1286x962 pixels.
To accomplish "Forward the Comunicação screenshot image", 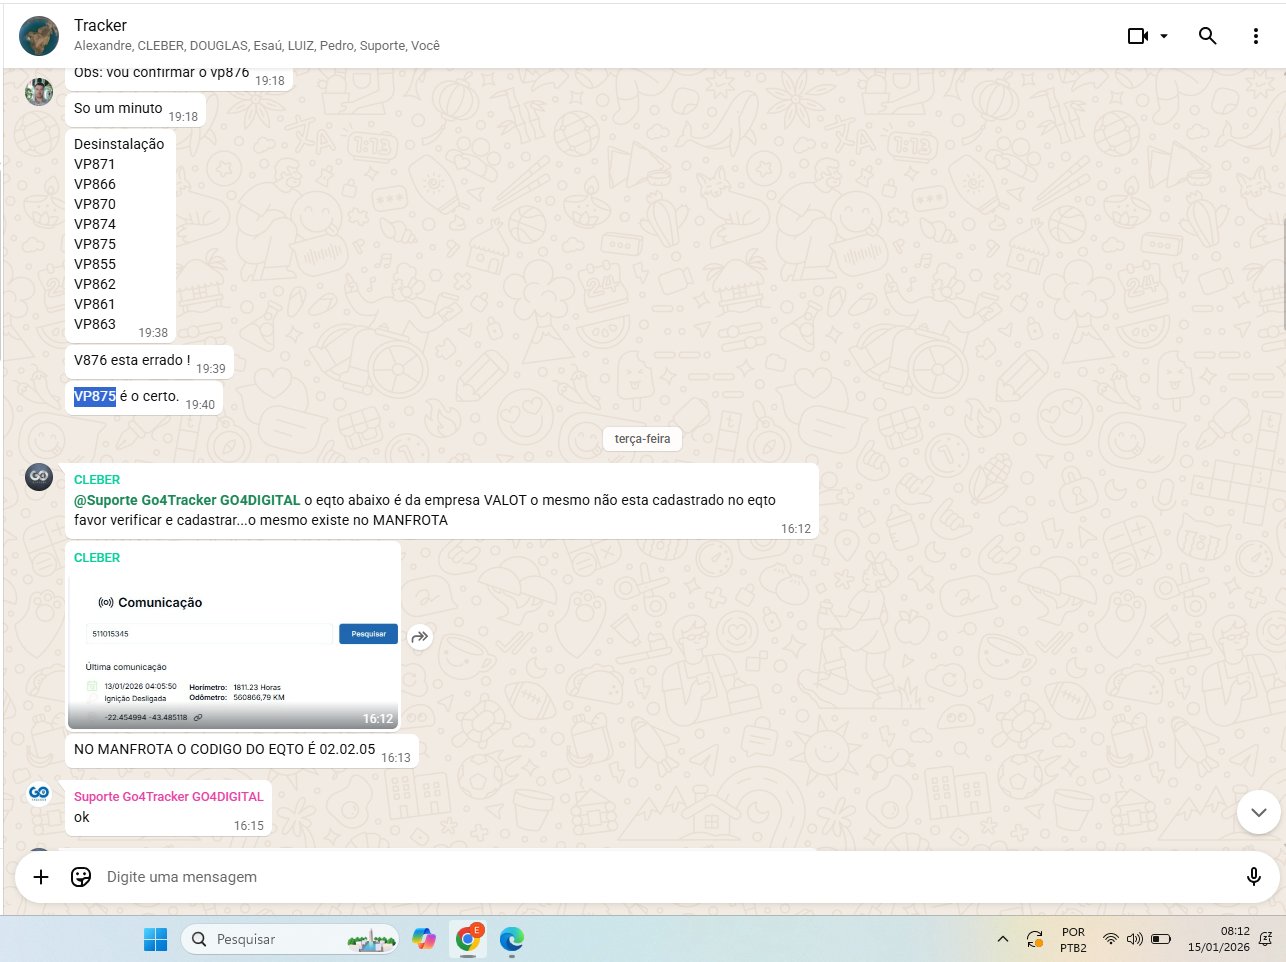I will point(420,636).
